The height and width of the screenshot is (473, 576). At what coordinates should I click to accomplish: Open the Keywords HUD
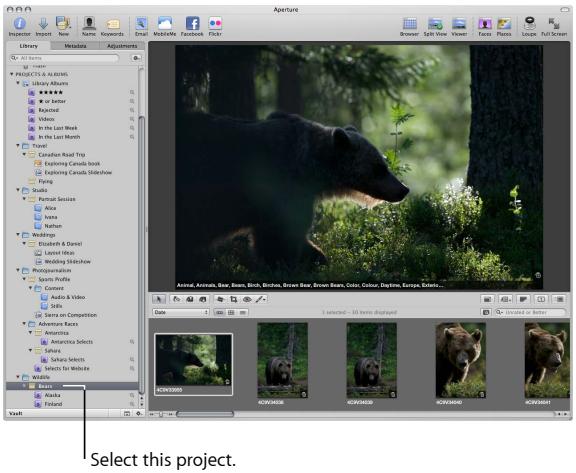coord(112,26)
